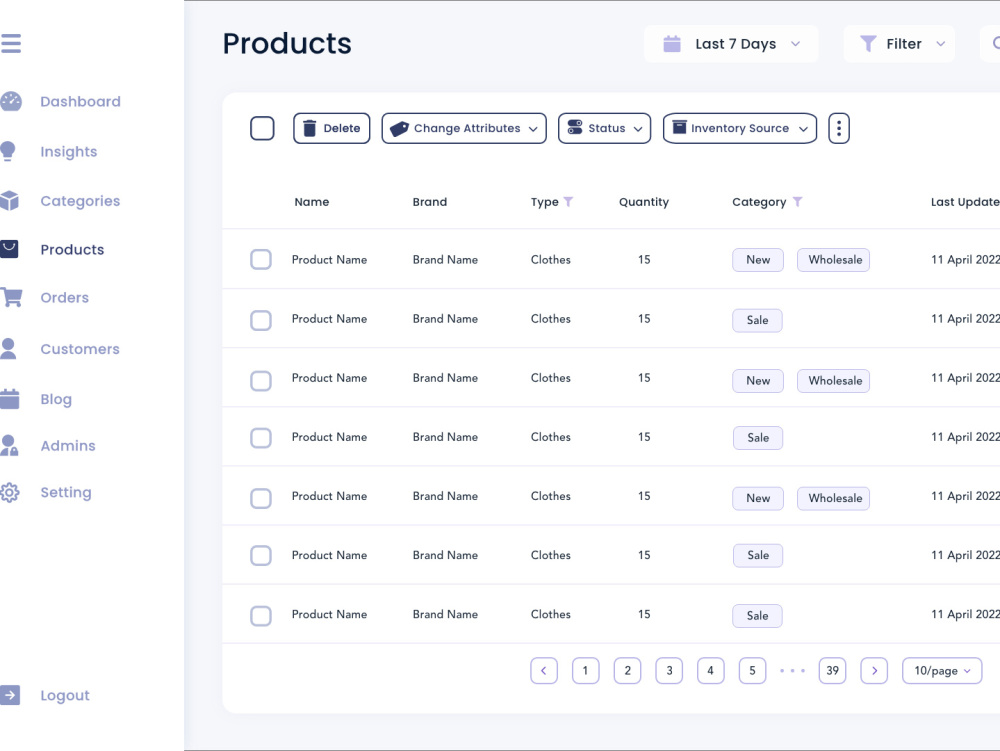The height and width of the screenshot is (751, 1000).
Task: Open the Blog menu item
Action: click(x=56, y=399)
